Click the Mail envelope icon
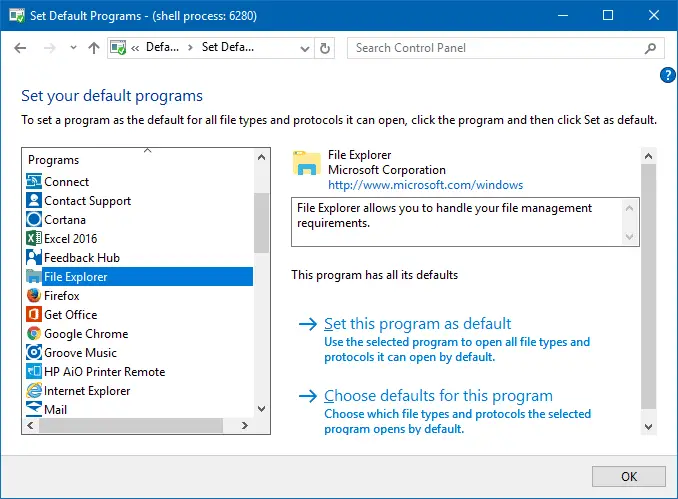Screen dimensions: 678x499 (x=34, y=409)
